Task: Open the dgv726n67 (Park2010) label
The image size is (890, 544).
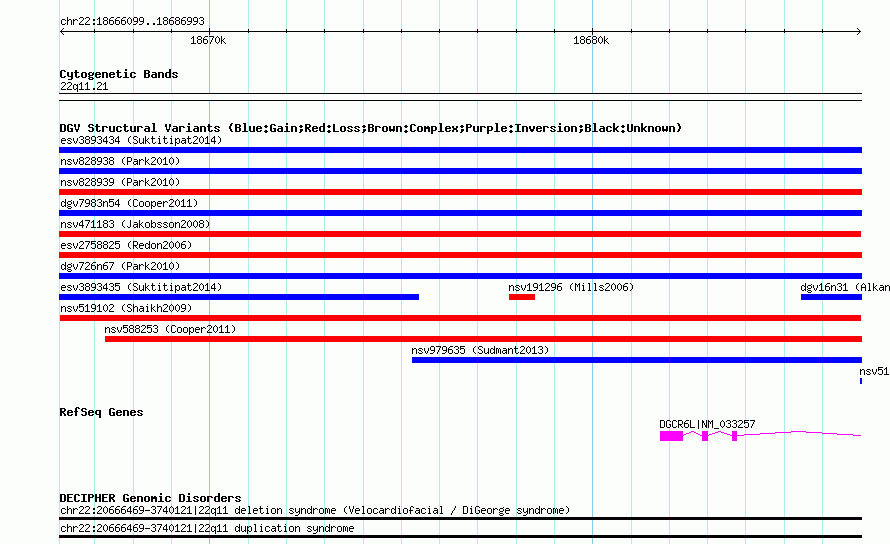Action: (x=120, y=266)
